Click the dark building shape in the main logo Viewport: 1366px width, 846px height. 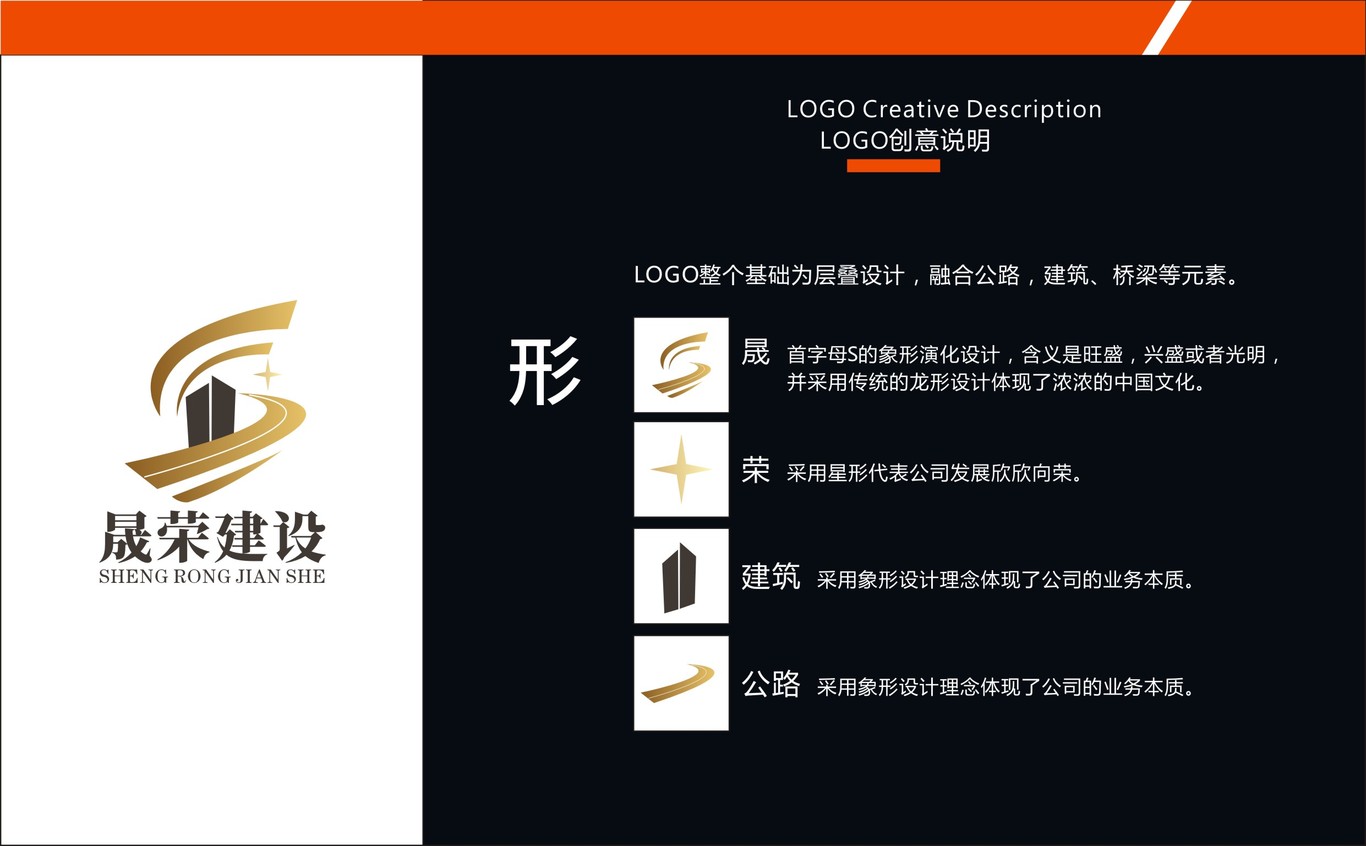pyautogui.click(x=212, y=412)
